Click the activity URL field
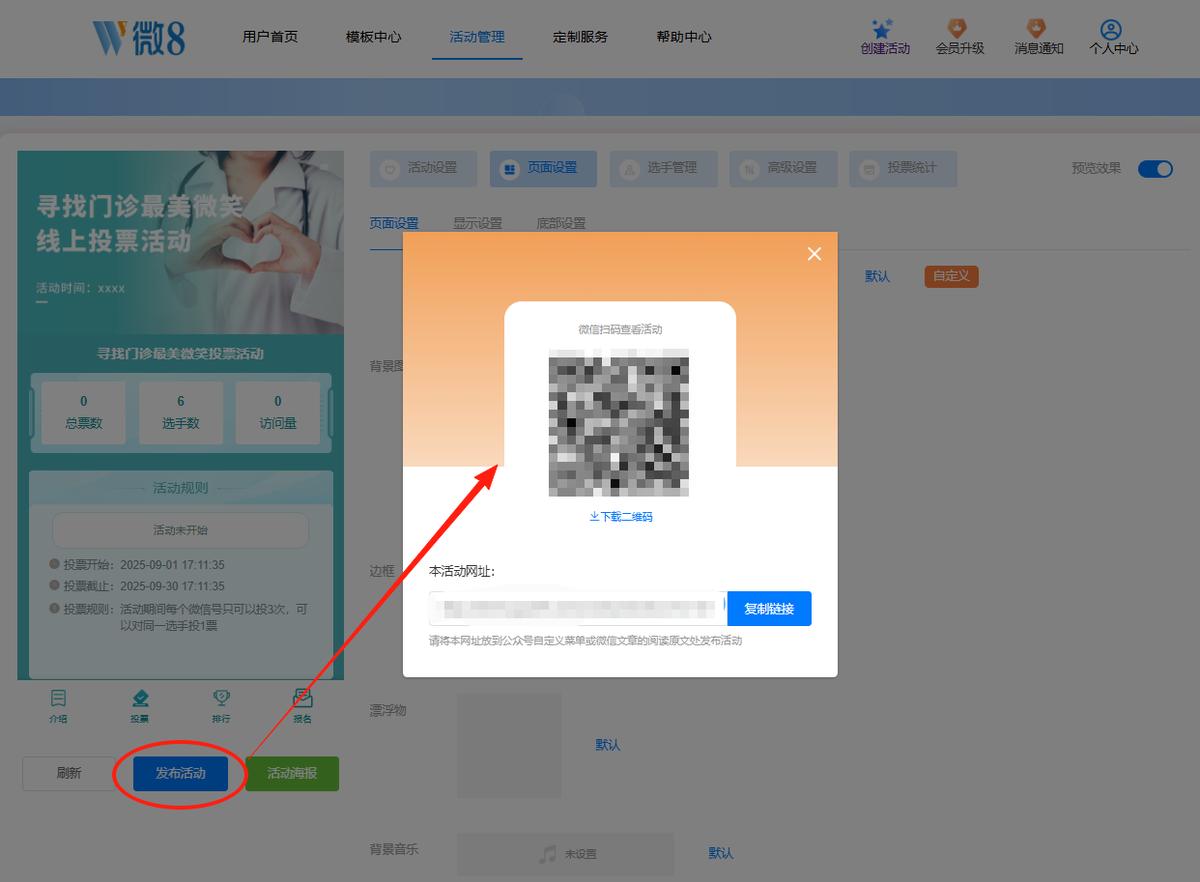Image resolution: width=1200 pixels, height=882 pixels. point(578,609)
